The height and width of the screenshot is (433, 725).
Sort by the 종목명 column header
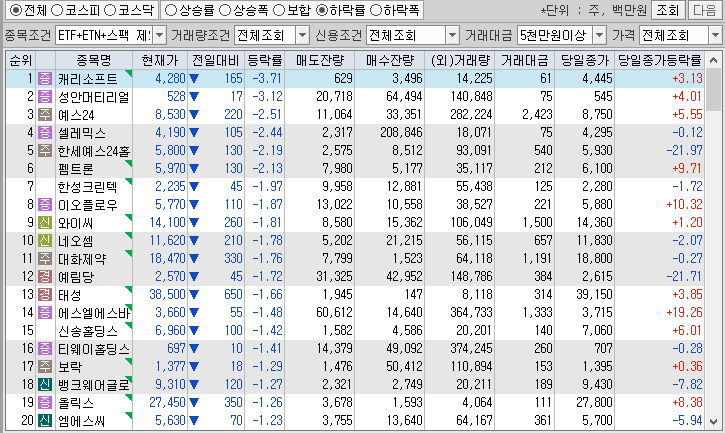click(94, 60)
